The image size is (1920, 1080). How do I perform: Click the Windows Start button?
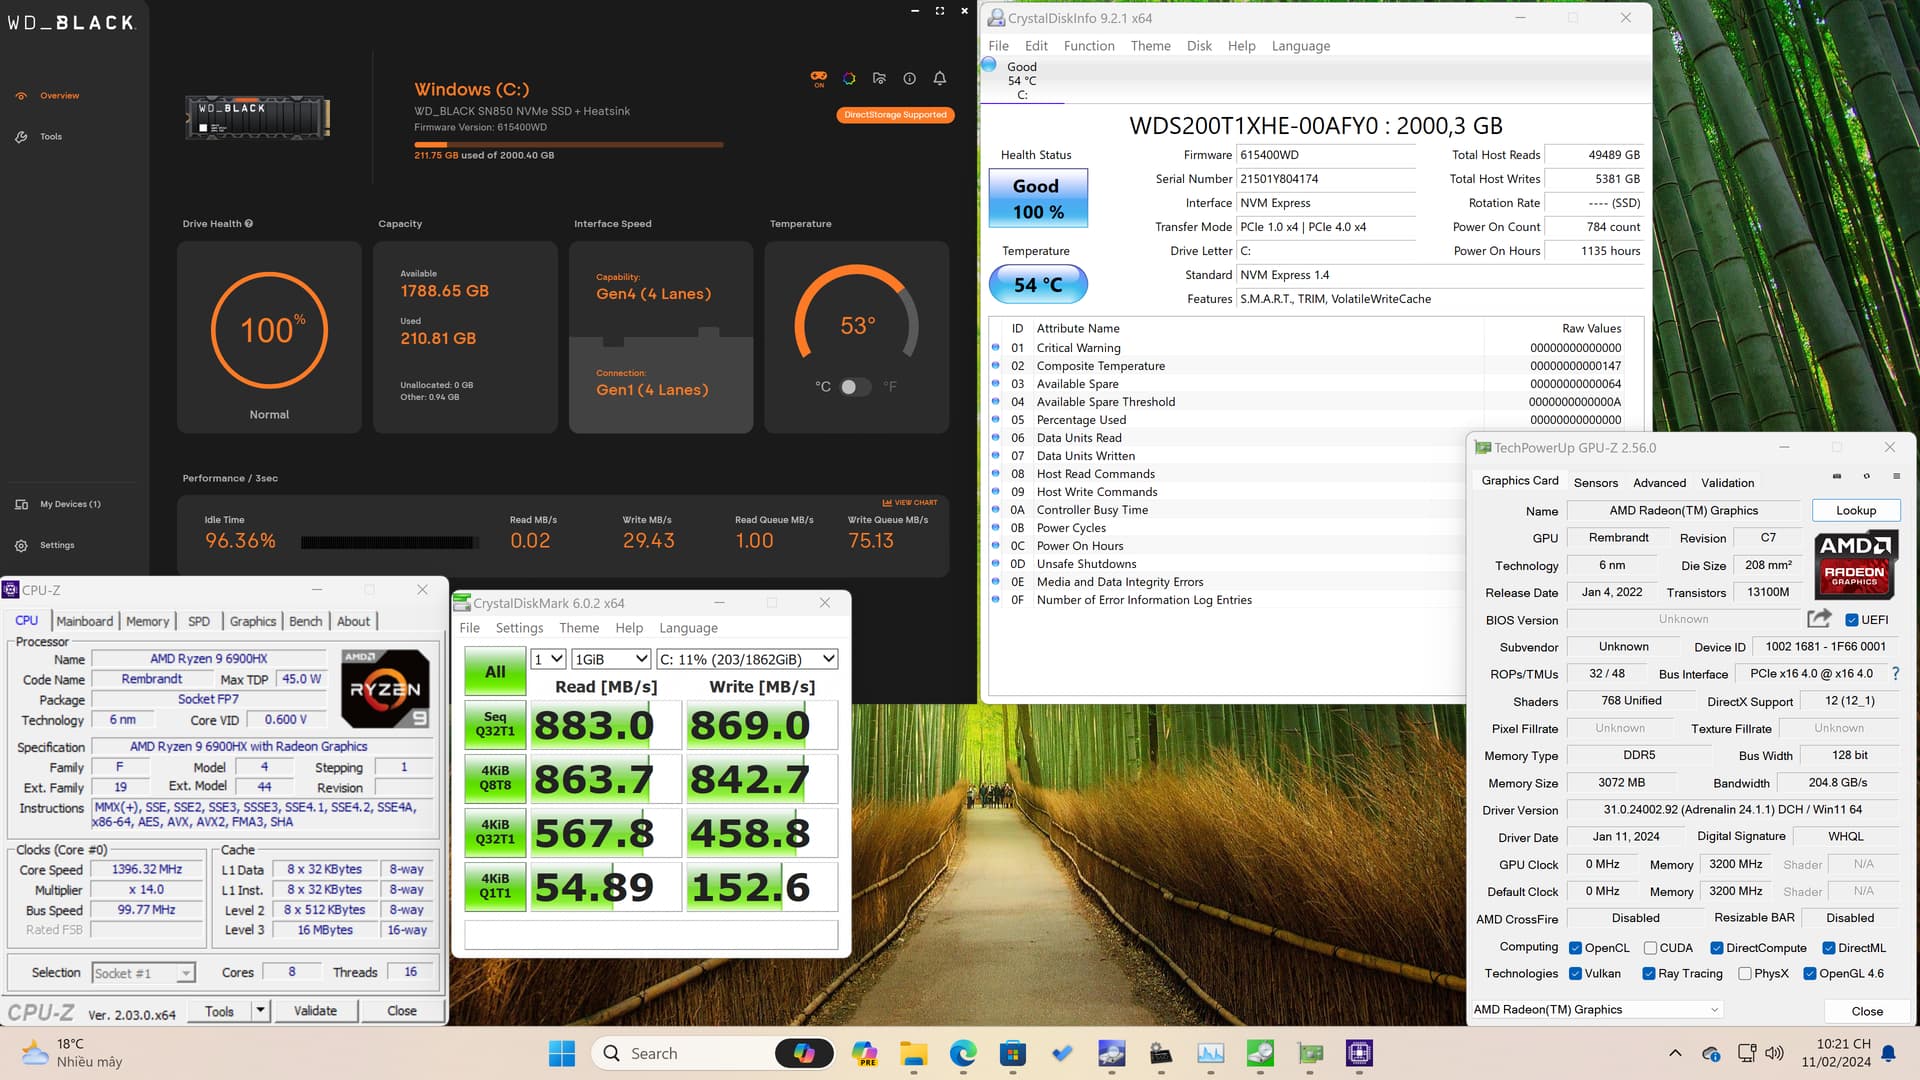tap(562, 1053)
